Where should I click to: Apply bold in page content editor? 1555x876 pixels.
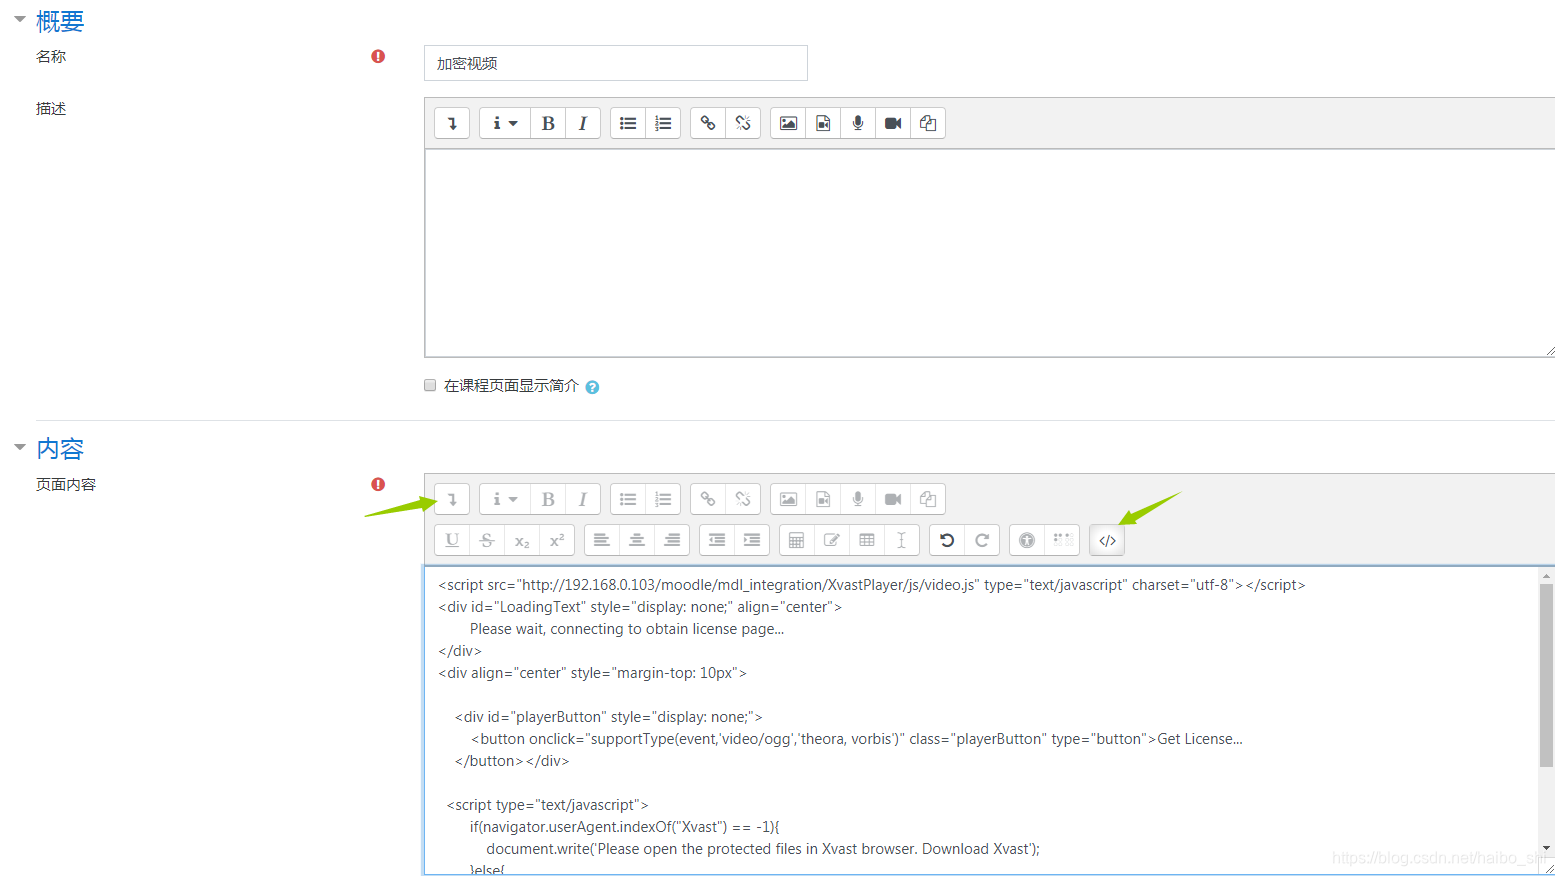pos(548,499)
